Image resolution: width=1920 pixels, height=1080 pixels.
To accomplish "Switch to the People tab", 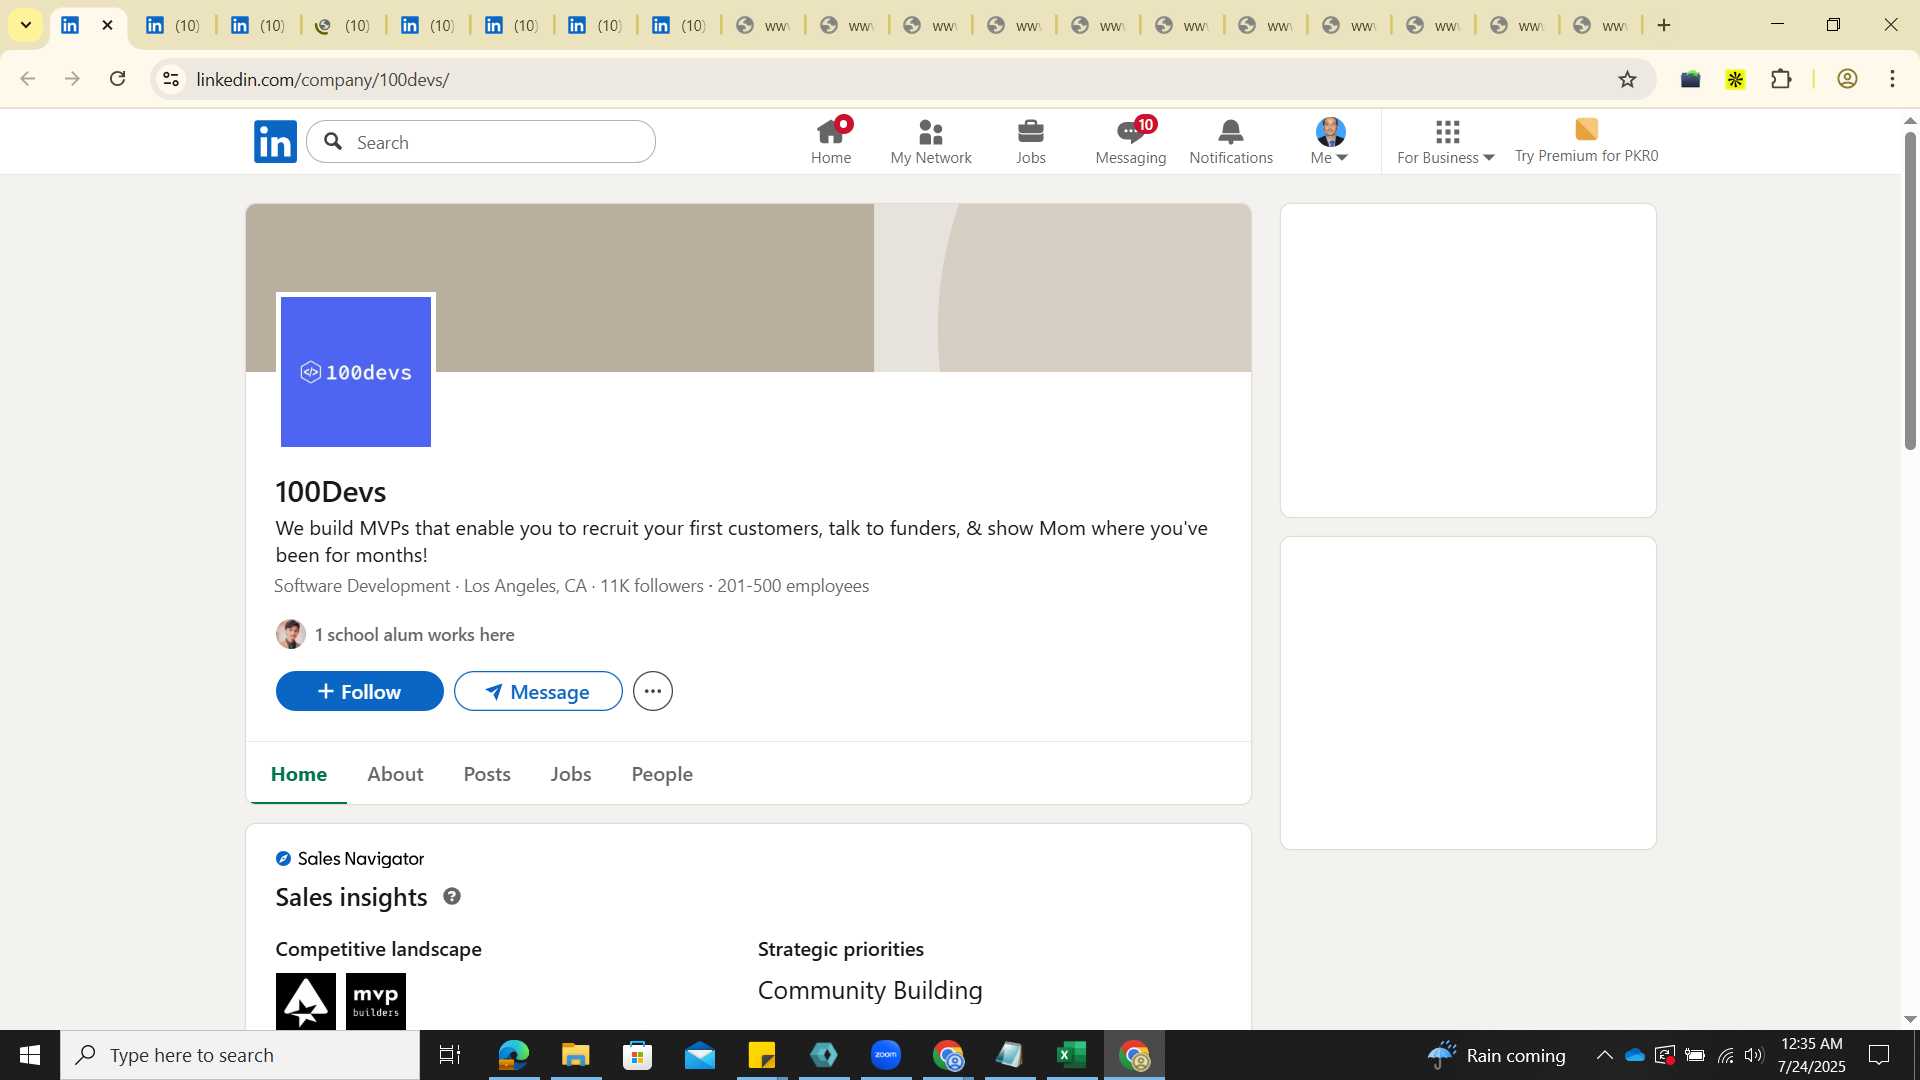I will [662, 774].
